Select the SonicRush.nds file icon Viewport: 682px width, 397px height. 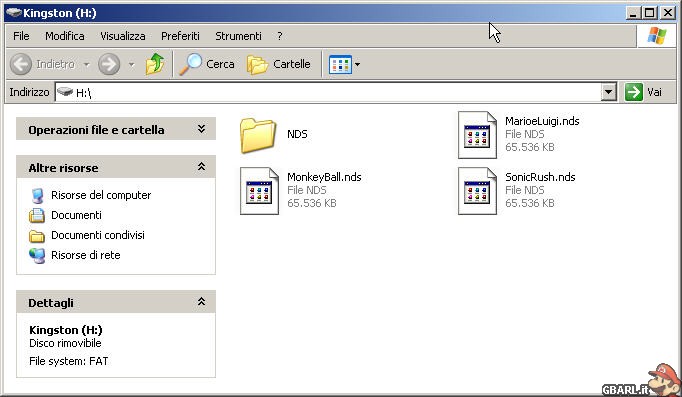[x=477, y=191]
